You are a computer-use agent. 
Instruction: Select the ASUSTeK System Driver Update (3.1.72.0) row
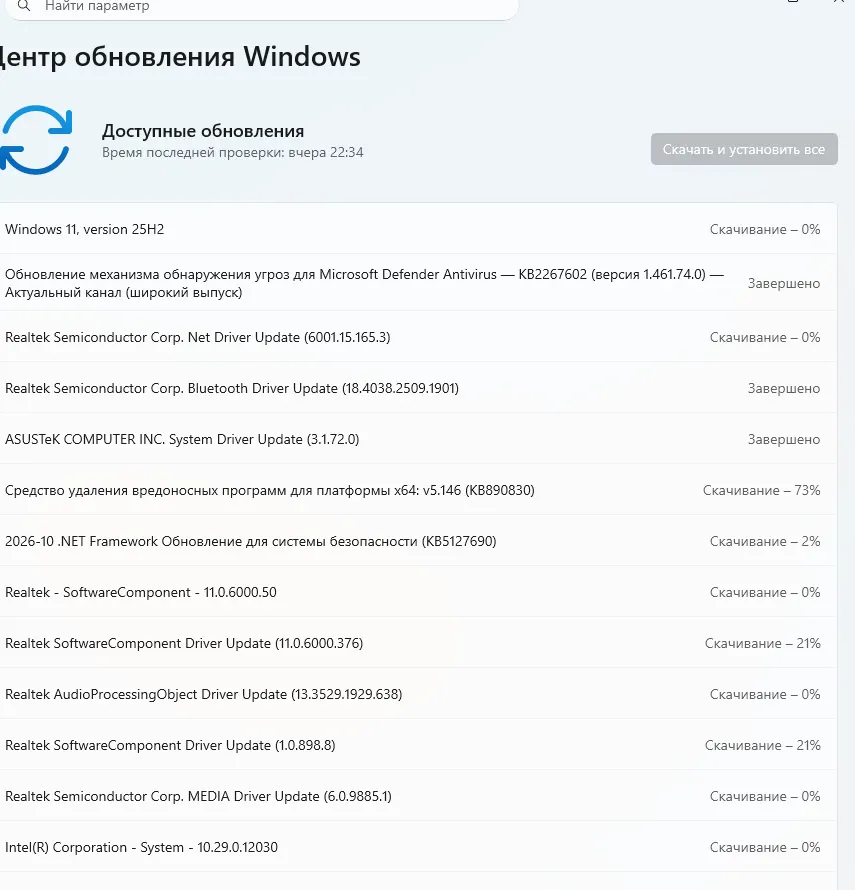(x=418, y=439)
